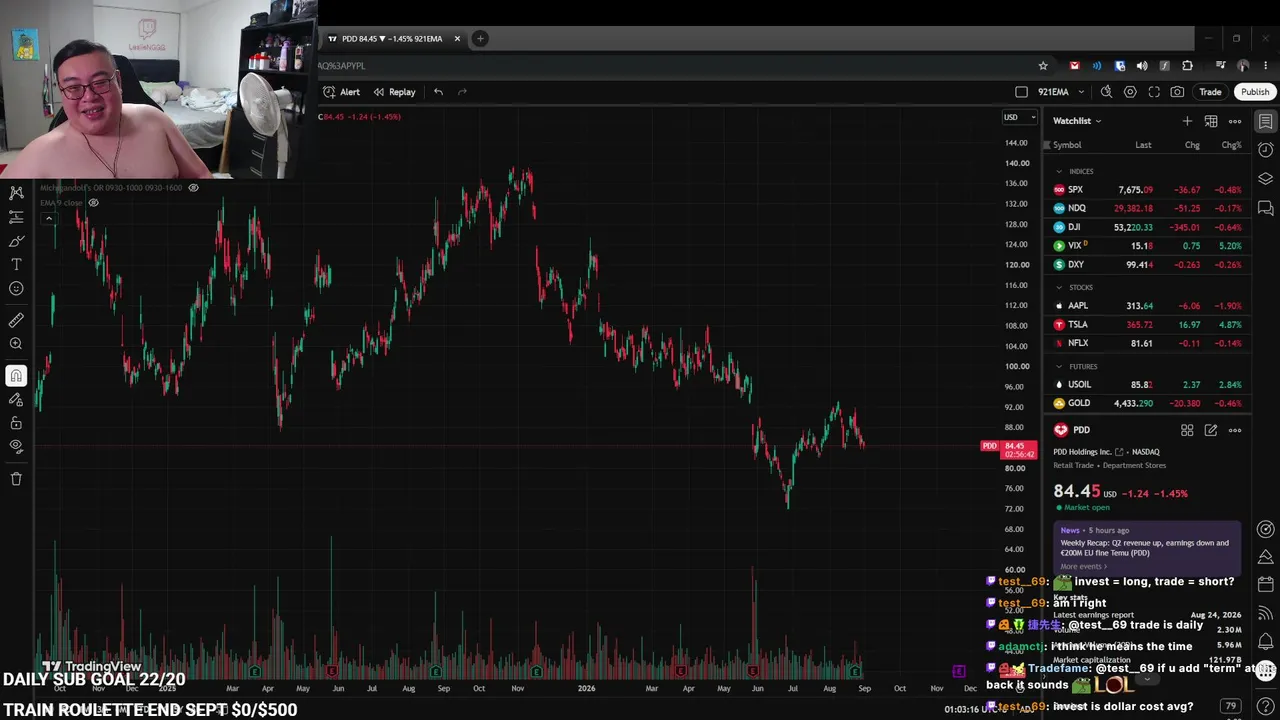Toggle lock all drawing tools
The width and height of the screenshot is (1280, 720).
(x=16, y=423)
